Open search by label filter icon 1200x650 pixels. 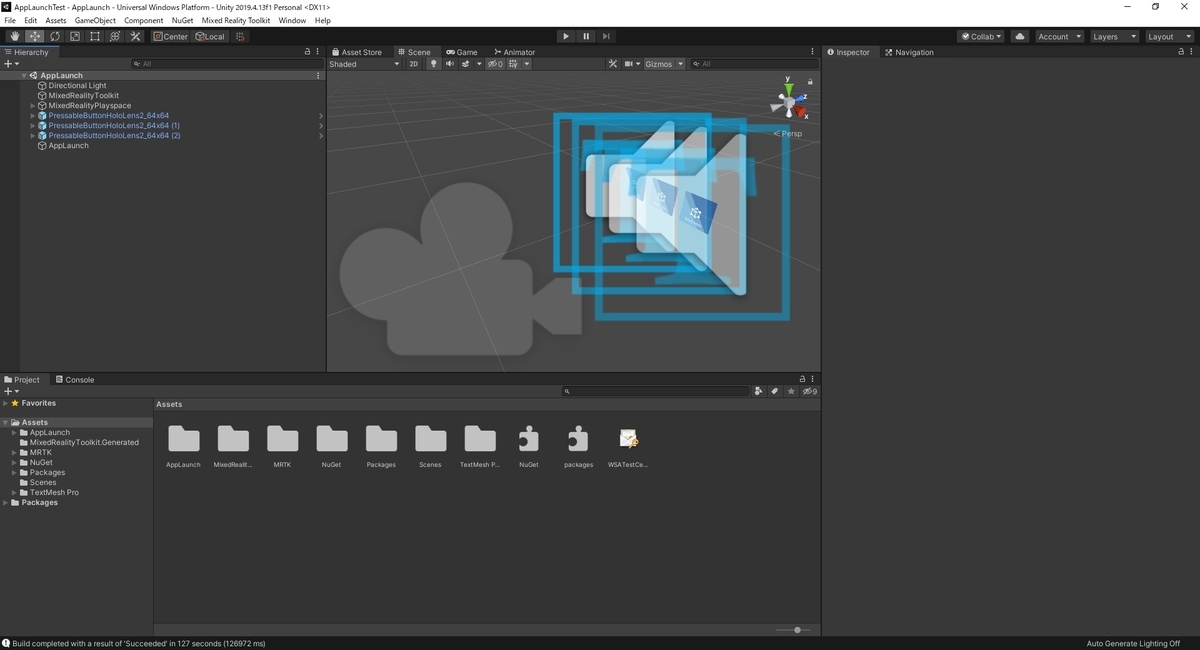coord(775,392)
